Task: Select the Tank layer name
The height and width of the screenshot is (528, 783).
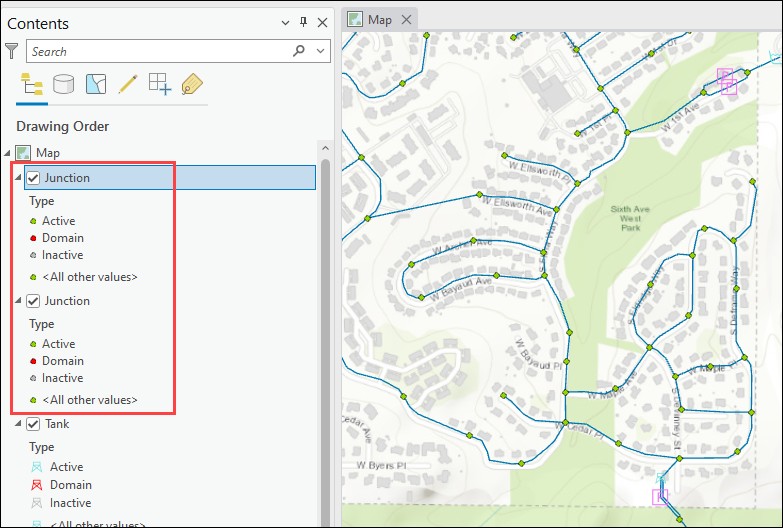Action: click(57, 424)
